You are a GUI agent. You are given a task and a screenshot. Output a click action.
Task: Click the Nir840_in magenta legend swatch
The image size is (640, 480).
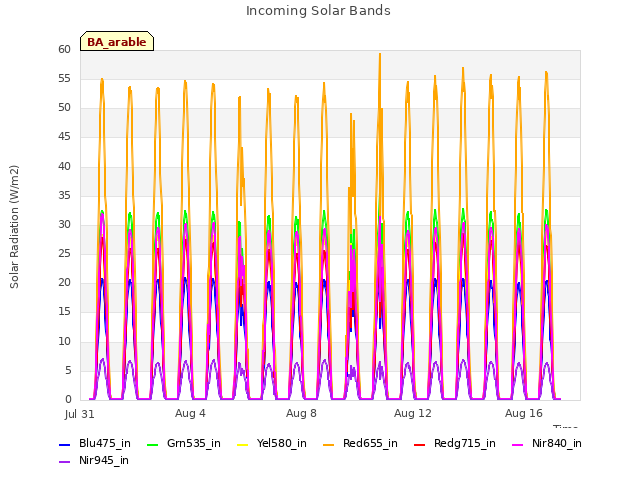click(x=518, y=444)
